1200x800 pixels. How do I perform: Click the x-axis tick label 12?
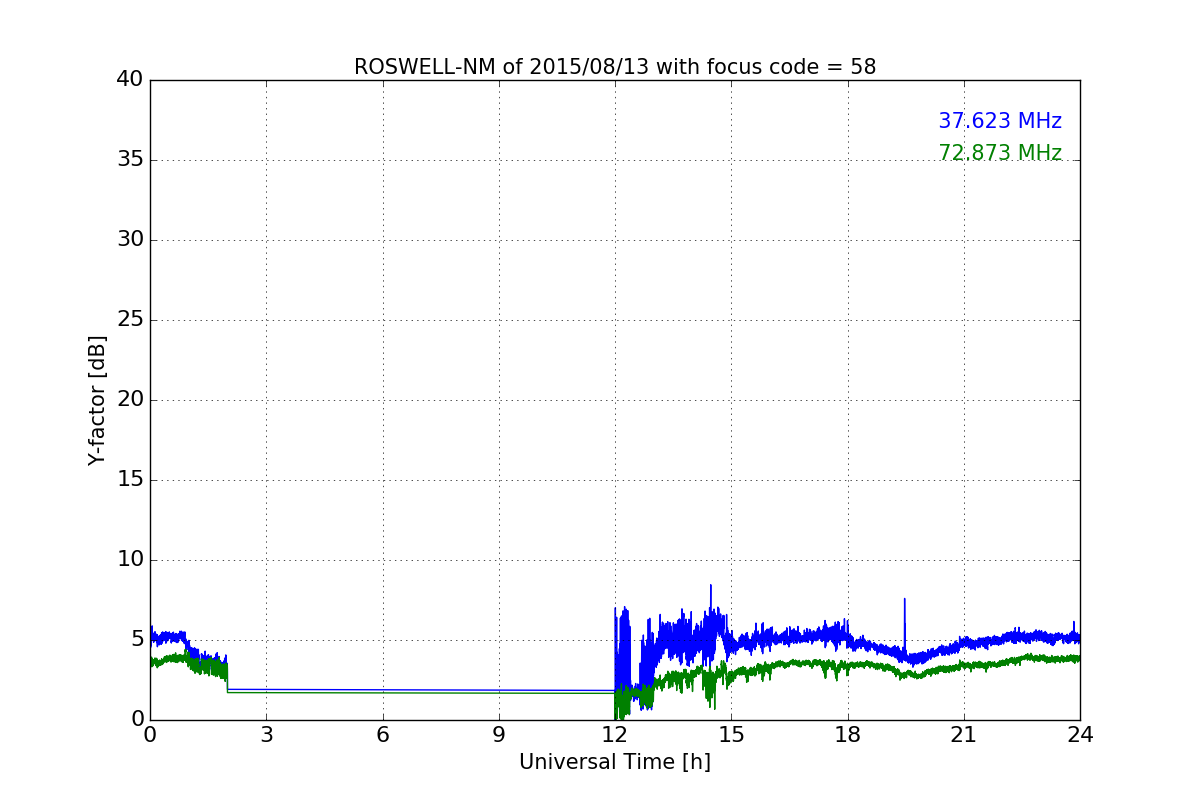[615, 735]
